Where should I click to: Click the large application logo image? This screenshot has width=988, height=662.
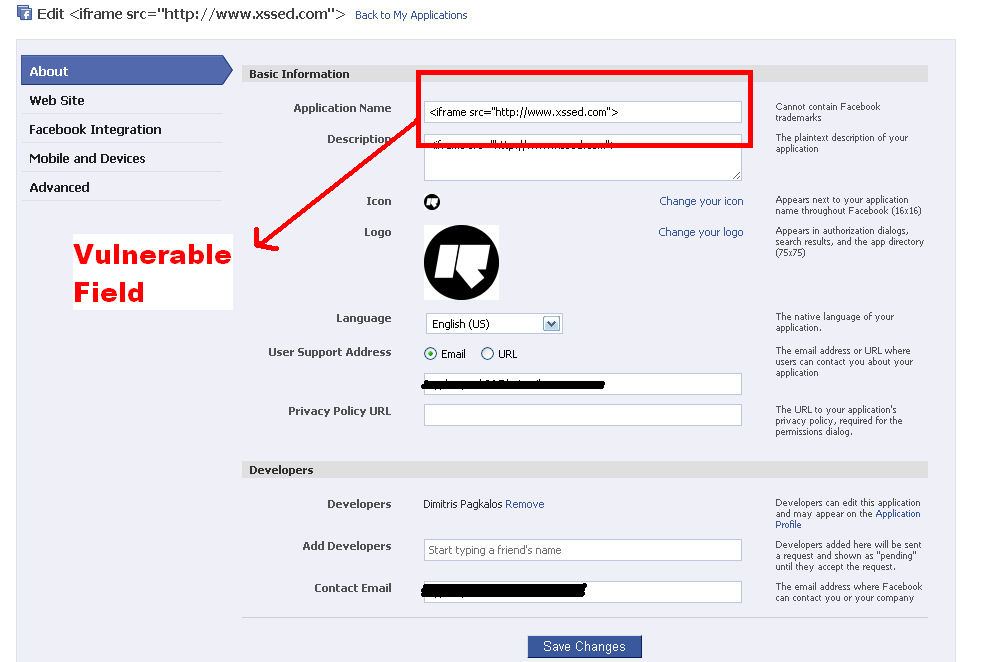tap(461, 263)
